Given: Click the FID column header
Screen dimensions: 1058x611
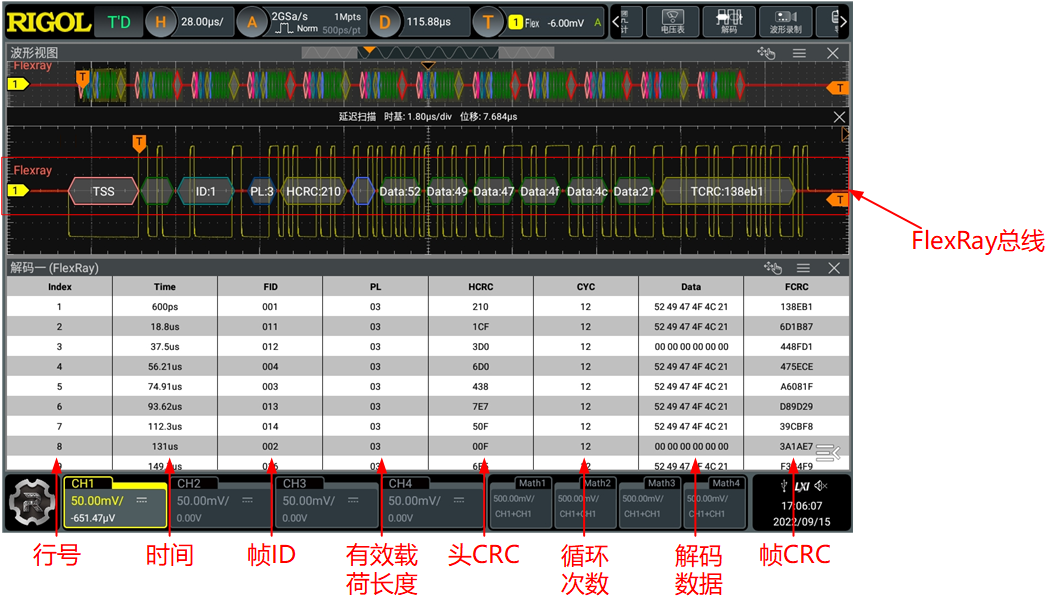Looking at the screenshot, I should pyautogui.click(x=270, y=287).
